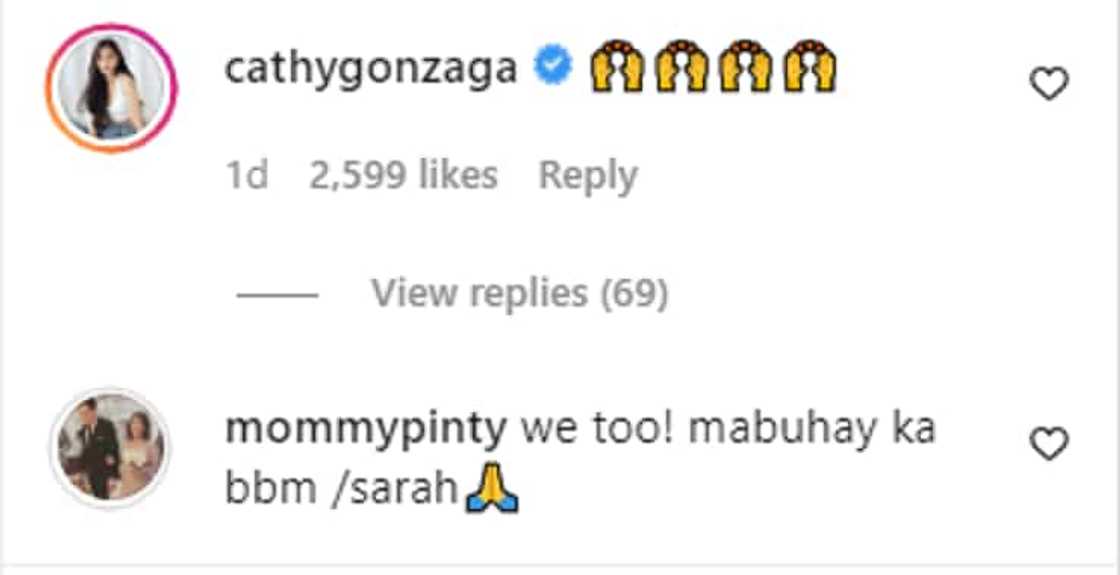Expand View replies (69)
1120x575 pixels.
[x=519, y=293]
